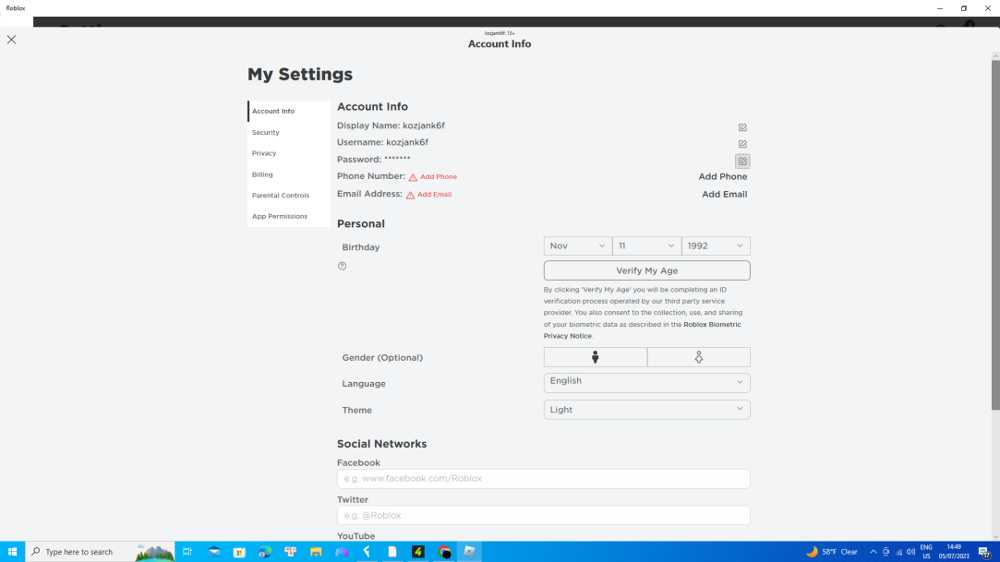The image size is (1000, 562).
Task: Click the taskbar search box
Action: pyautogui.click(x=100, y=552)
